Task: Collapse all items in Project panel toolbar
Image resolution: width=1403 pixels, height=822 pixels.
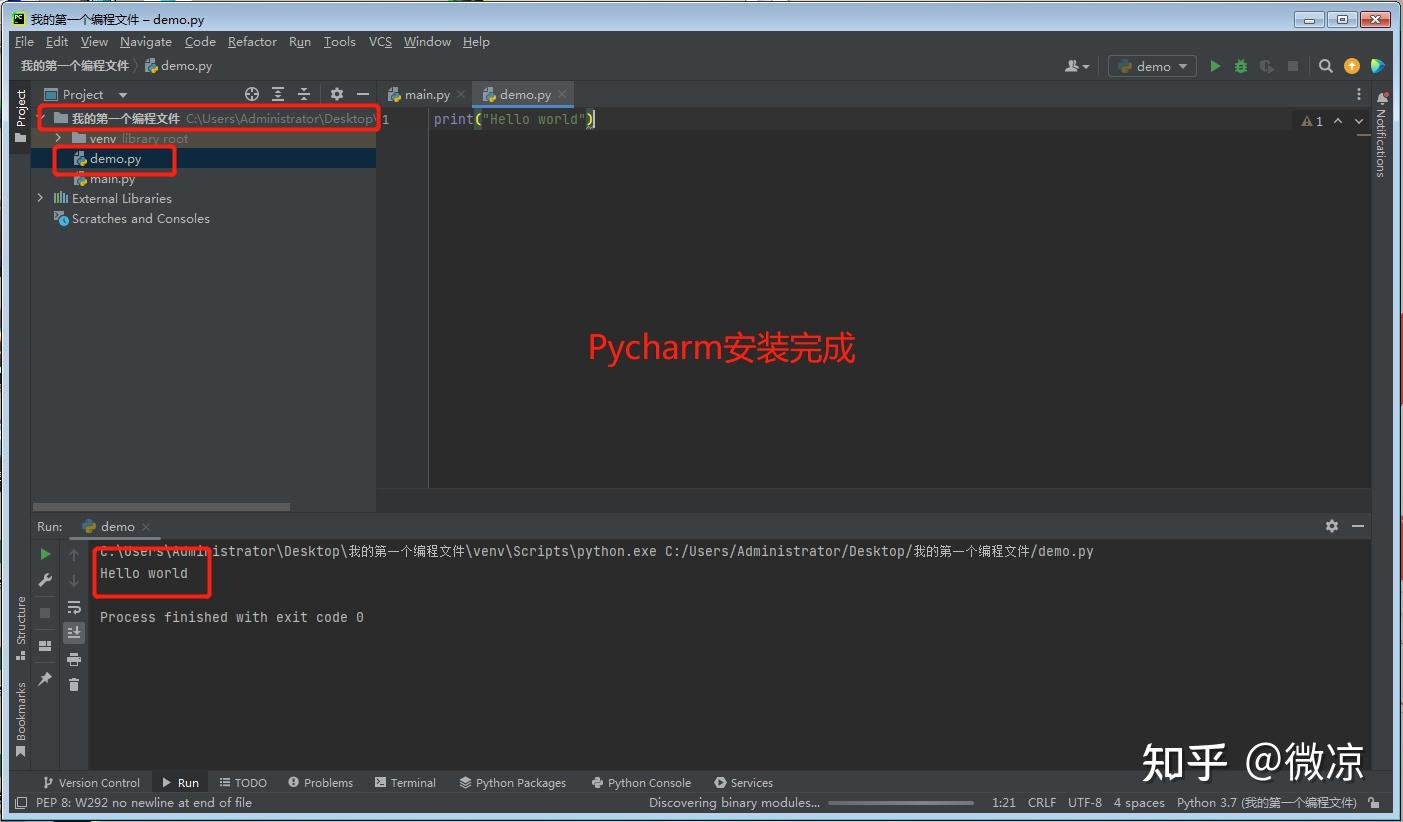Action: (x=304, y=94)
